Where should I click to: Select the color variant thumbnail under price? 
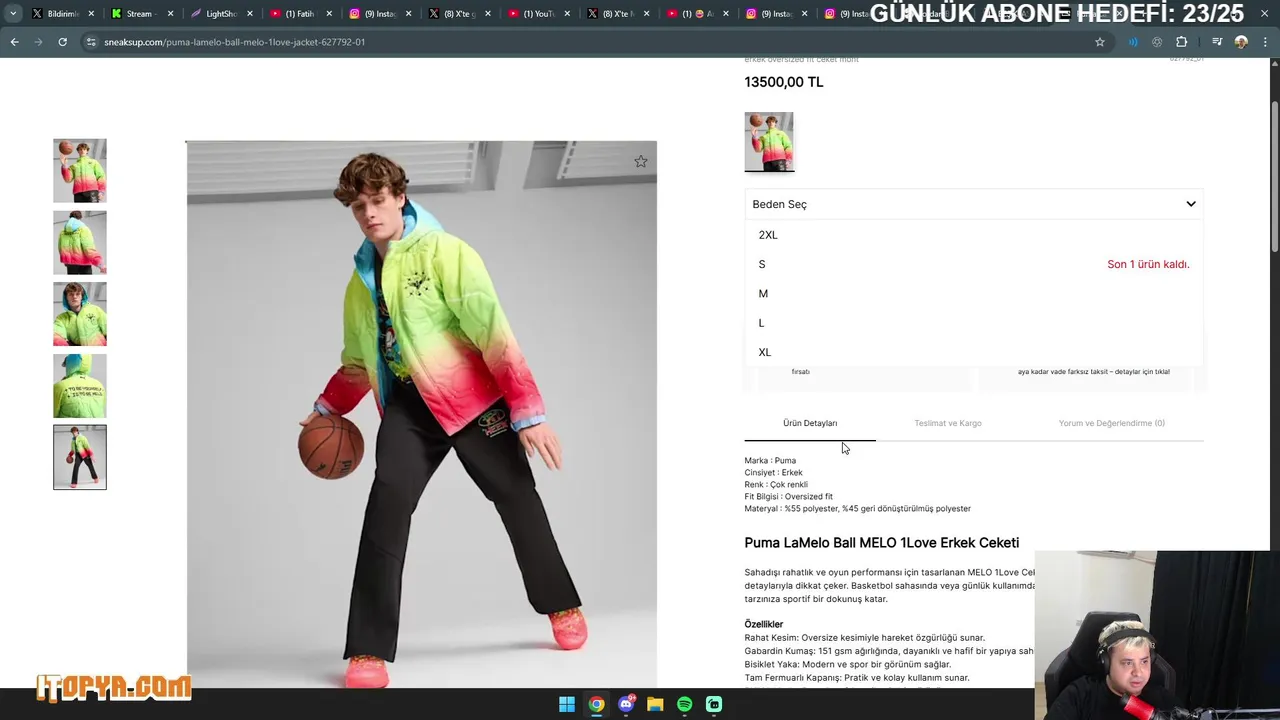[x=769, y=142]
